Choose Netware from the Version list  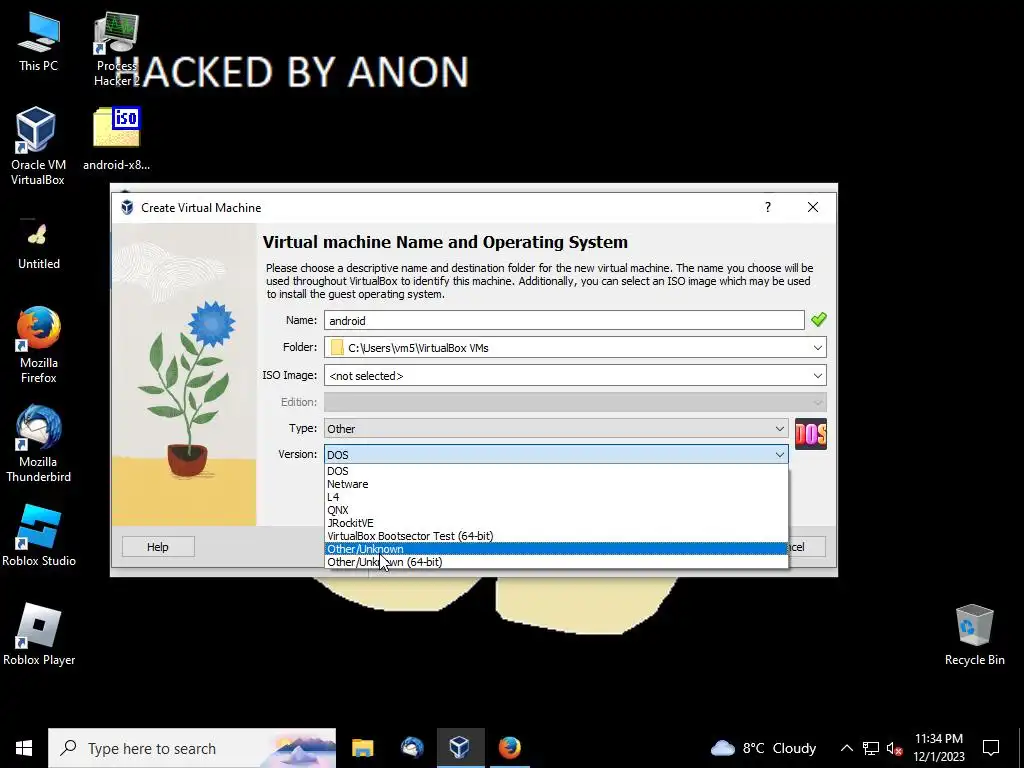(556, 484)
